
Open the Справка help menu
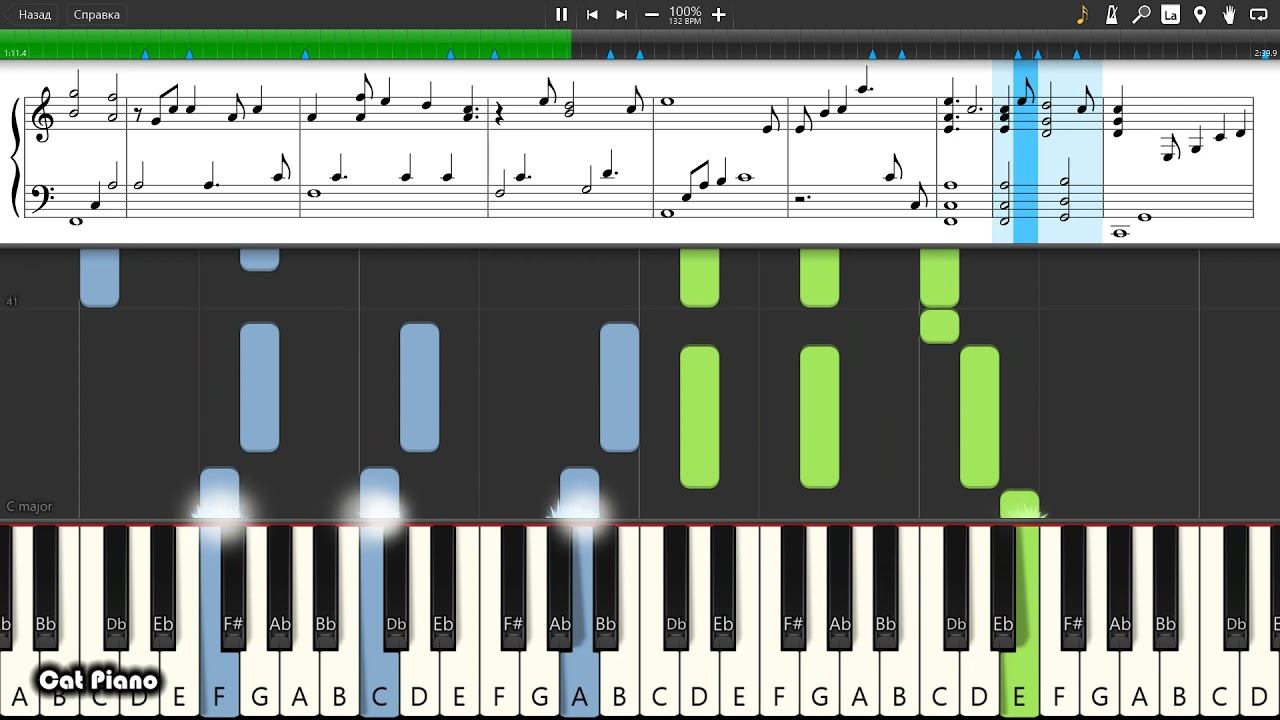point(97,15)
